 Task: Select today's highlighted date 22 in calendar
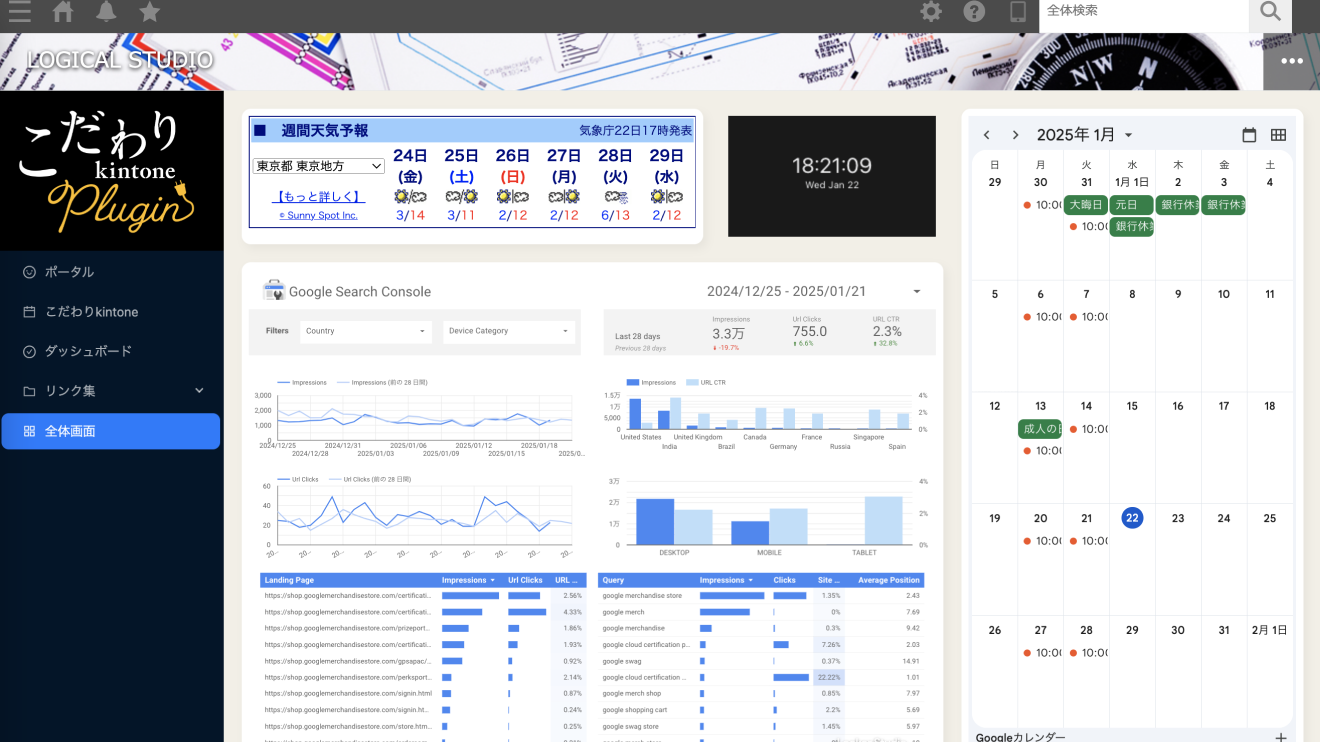[x=1132, y=518]
